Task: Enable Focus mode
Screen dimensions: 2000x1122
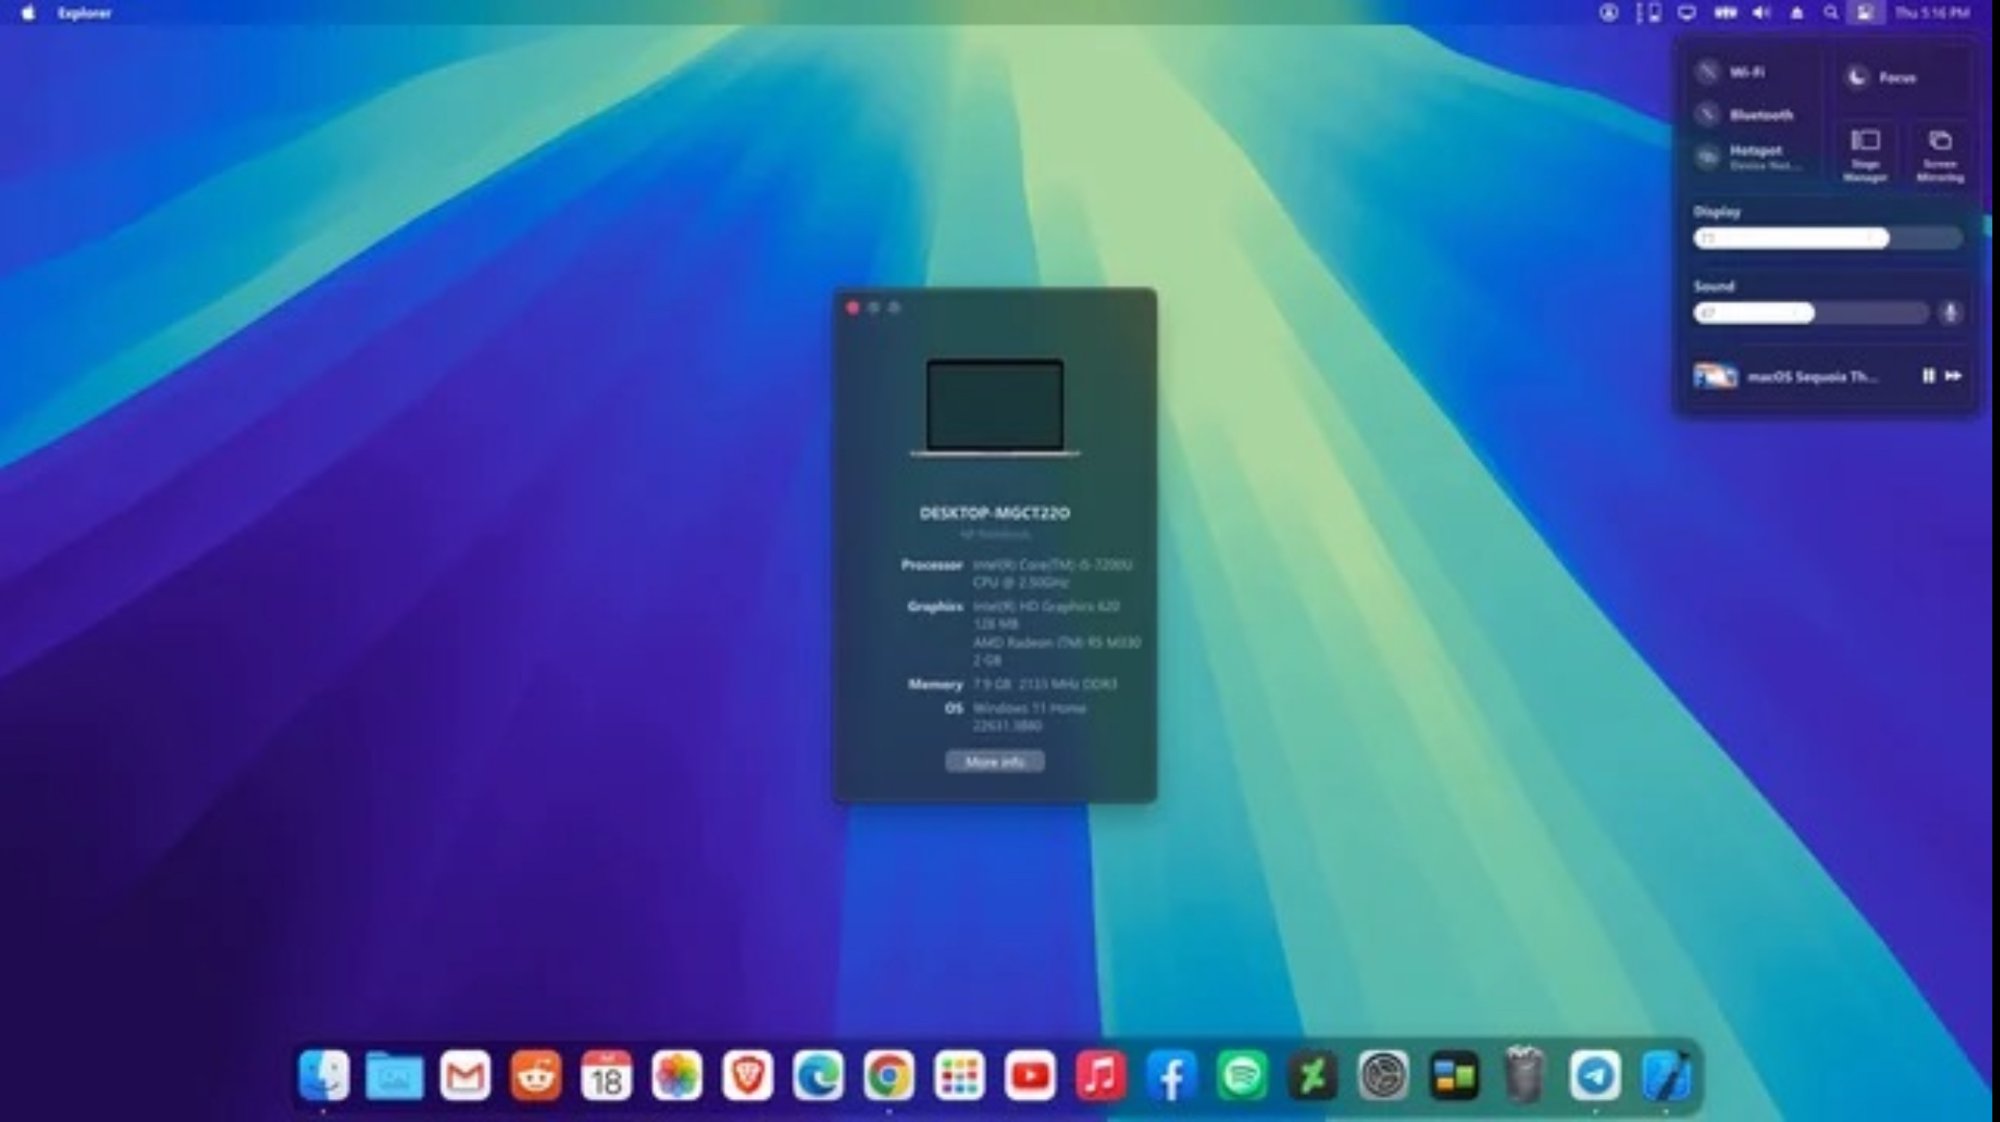Action: tap(1857, 77)
